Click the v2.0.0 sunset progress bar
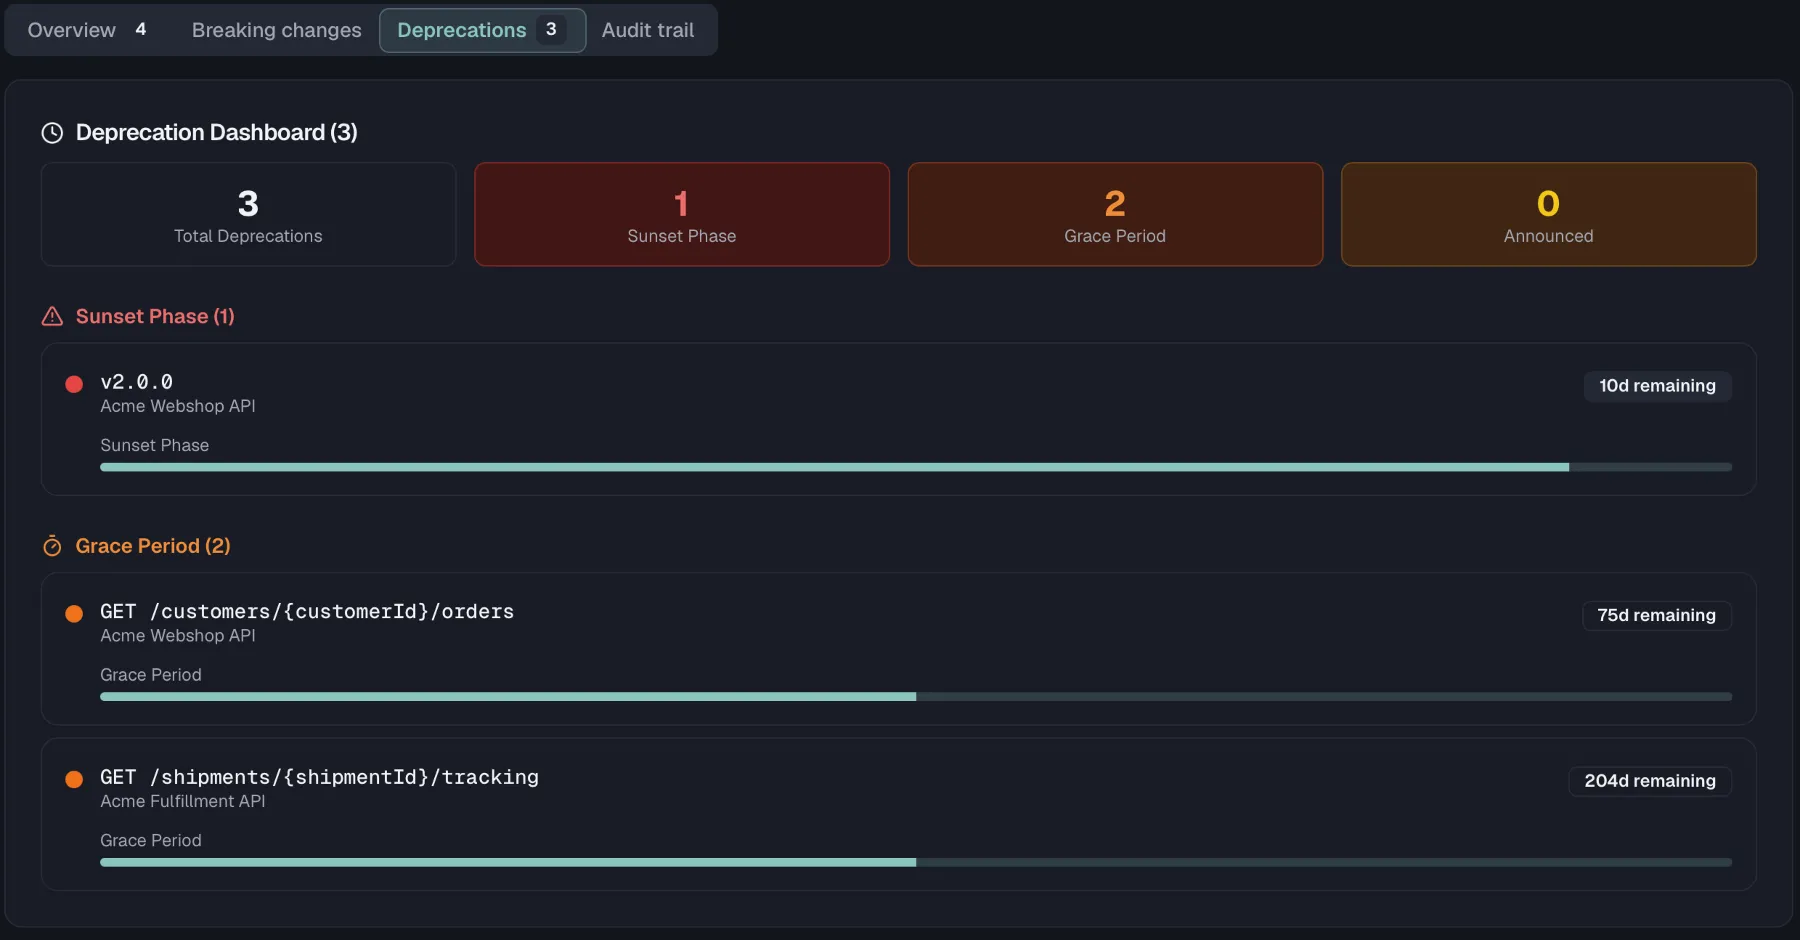 point(916,467)
